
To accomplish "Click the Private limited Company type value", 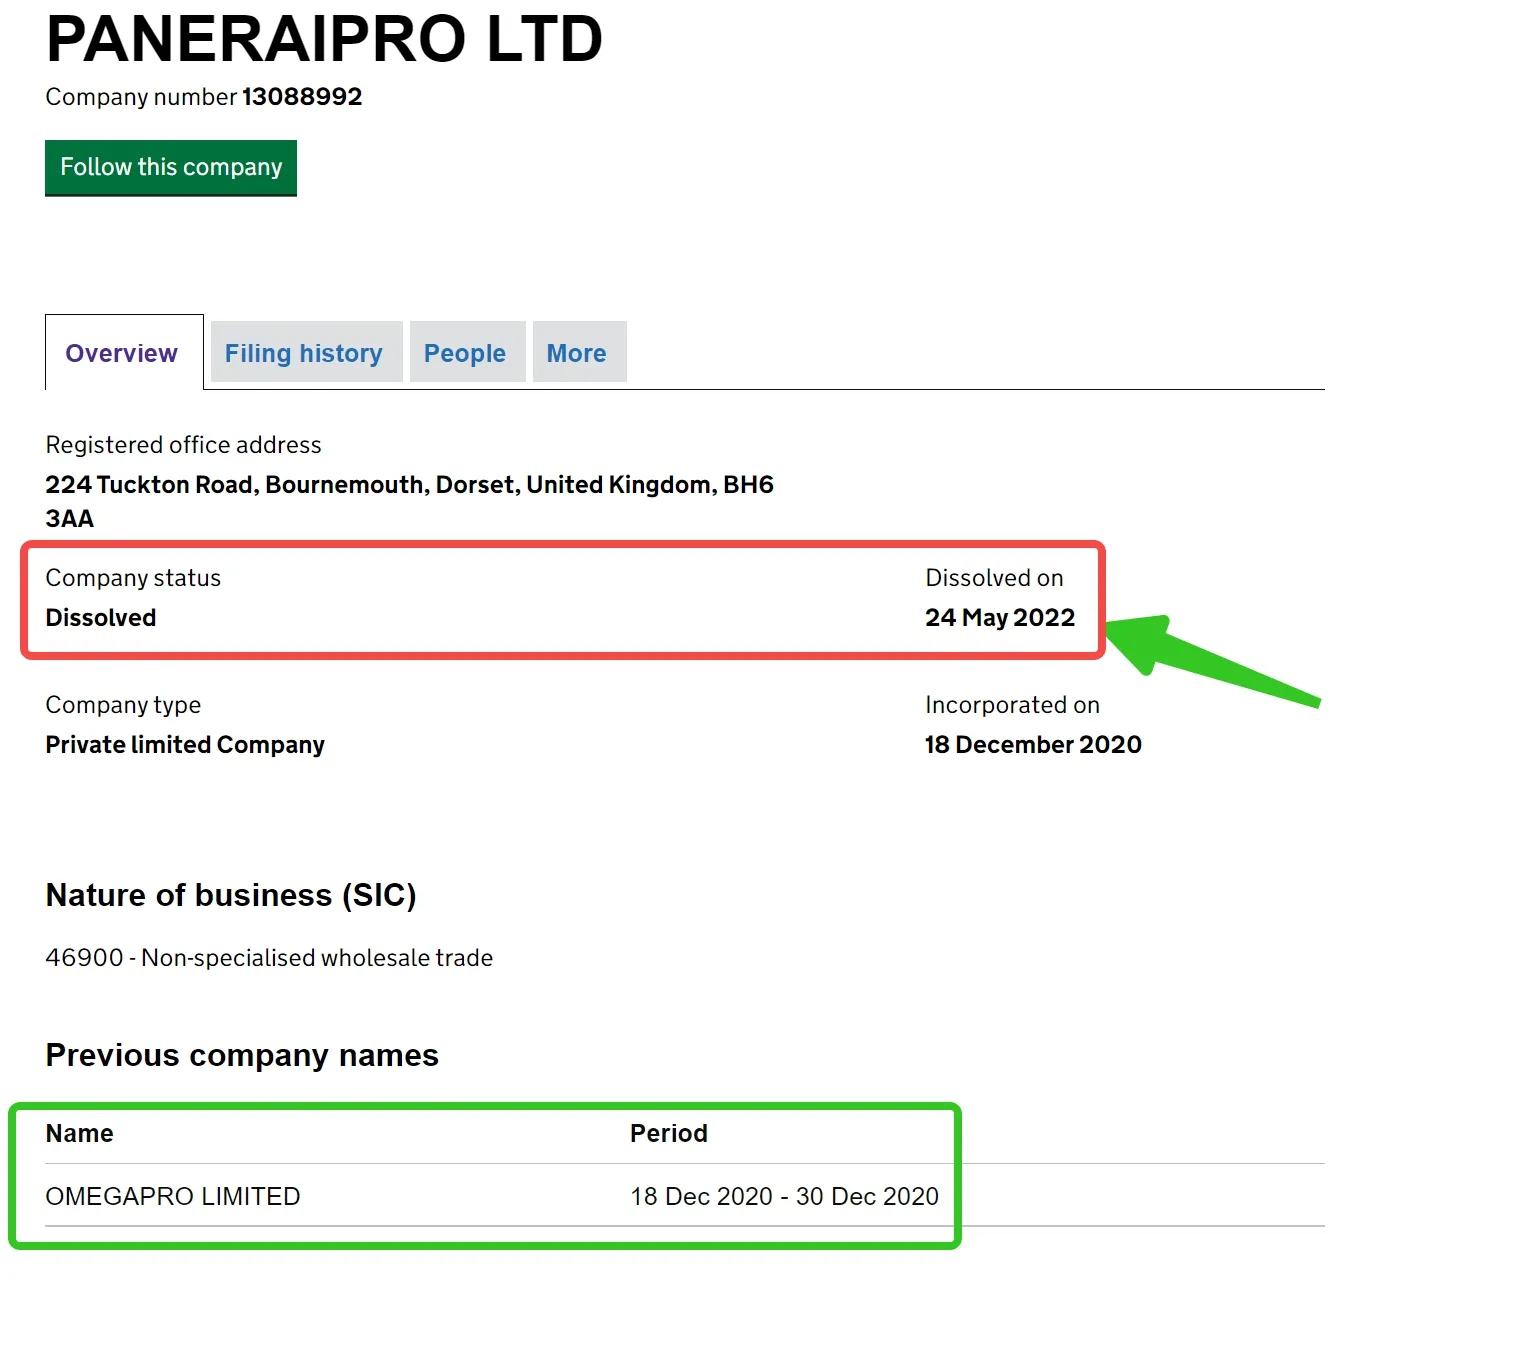I will [x=185, y=745].
